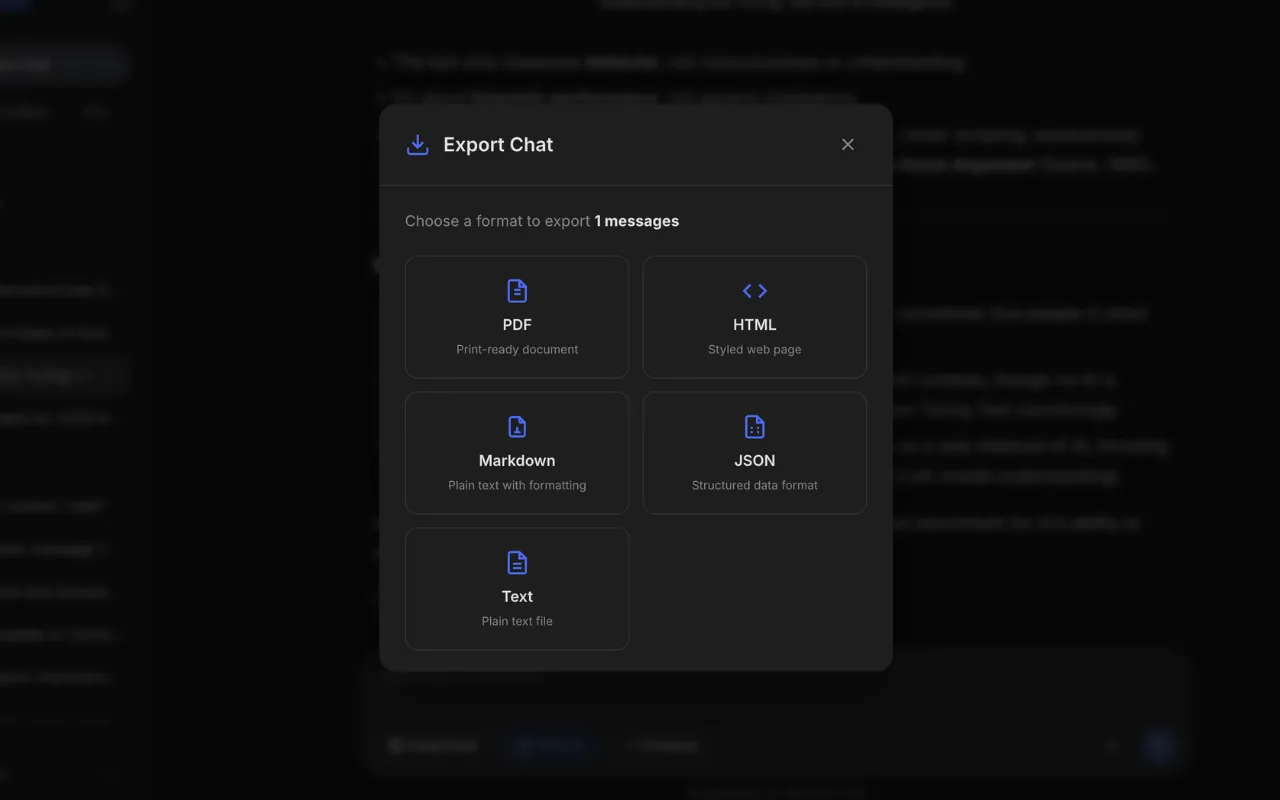1280x800 pixels.
Task: Click the 'Plain text with formatting' description
Action: tap(517, 486)
